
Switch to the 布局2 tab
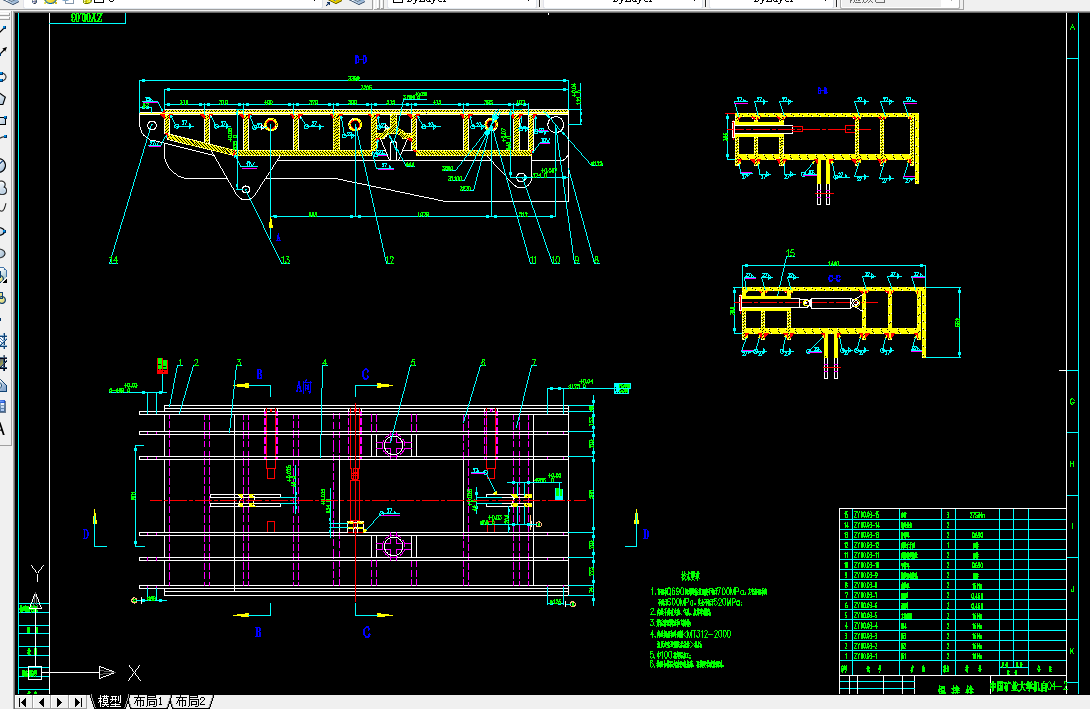pos(190,702)
